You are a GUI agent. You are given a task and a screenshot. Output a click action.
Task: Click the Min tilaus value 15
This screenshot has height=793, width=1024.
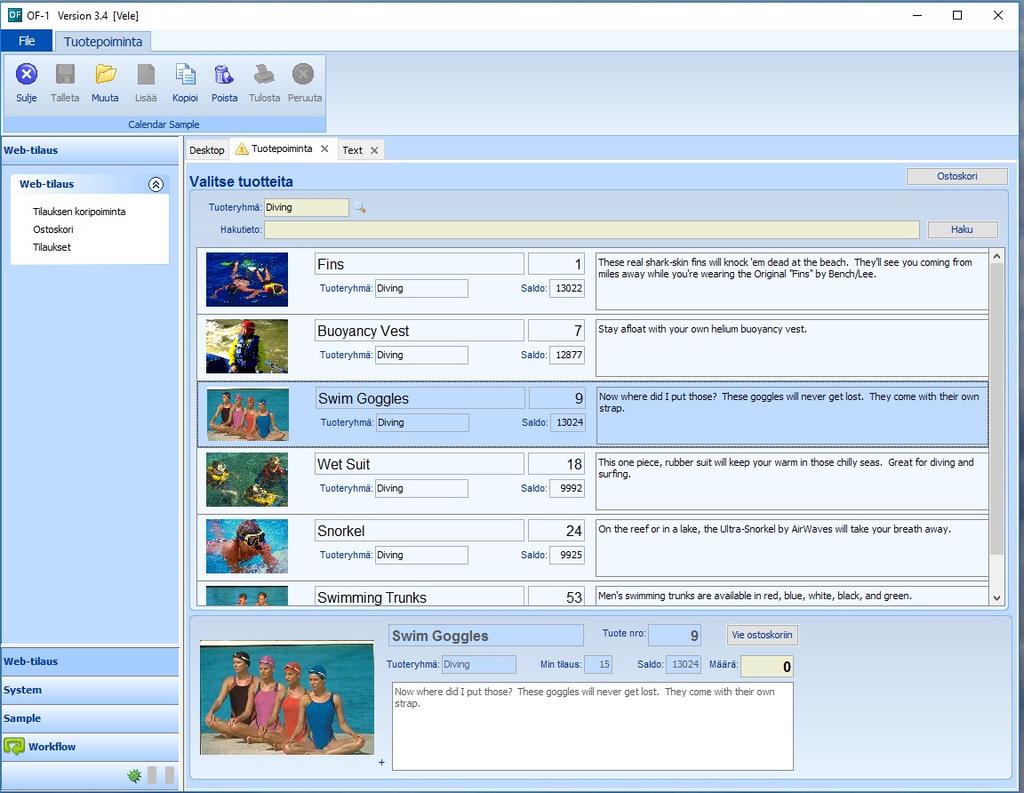pos(598,664)
